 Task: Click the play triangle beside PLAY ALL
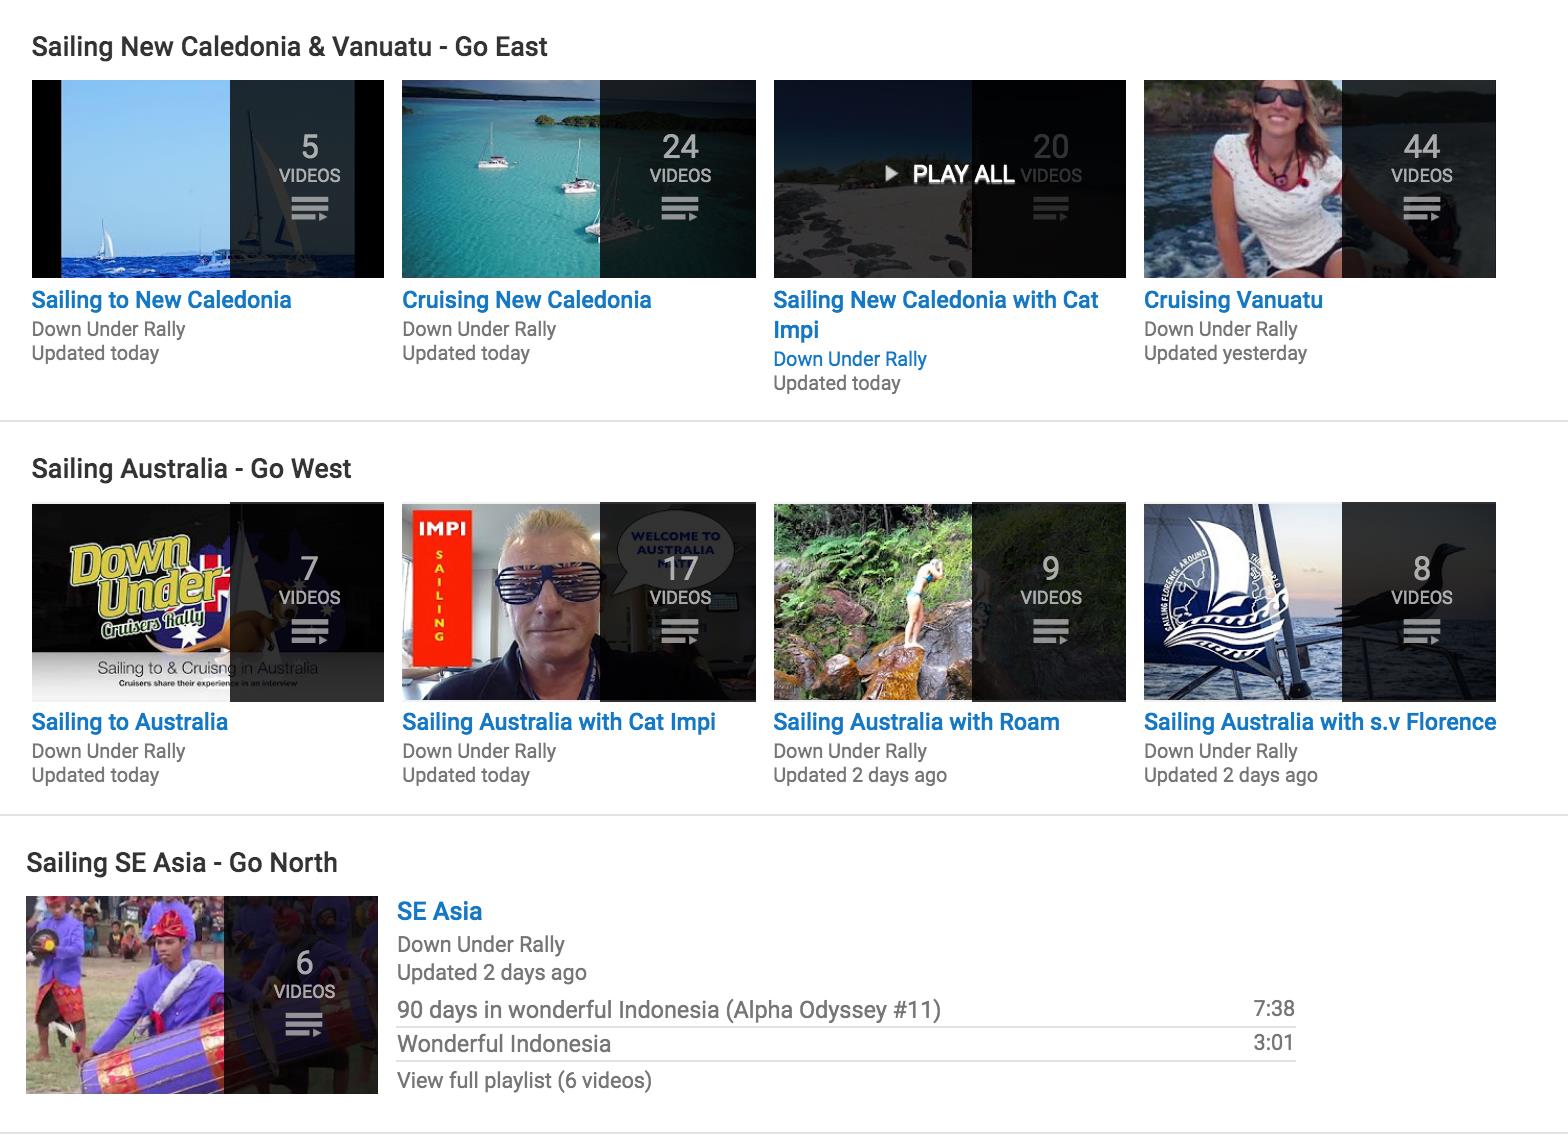point(891,174)
